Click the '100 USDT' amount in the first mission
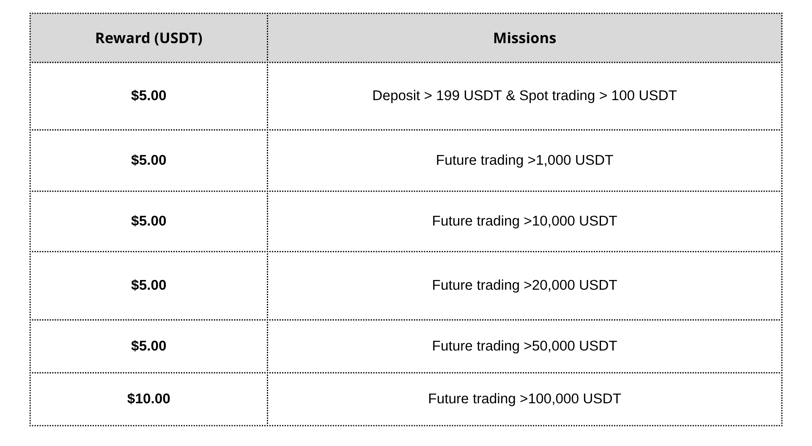The image size is (812, 446). (x=644, y=96)
